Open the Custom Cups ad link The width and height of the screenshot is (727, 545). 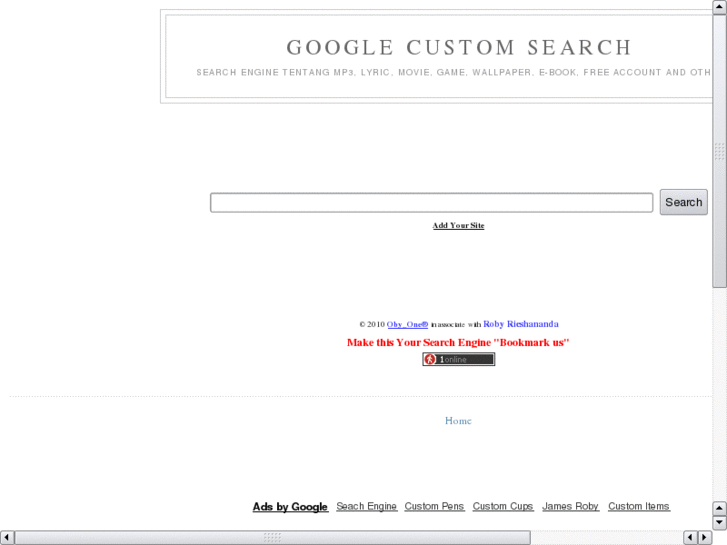(503, 507)
